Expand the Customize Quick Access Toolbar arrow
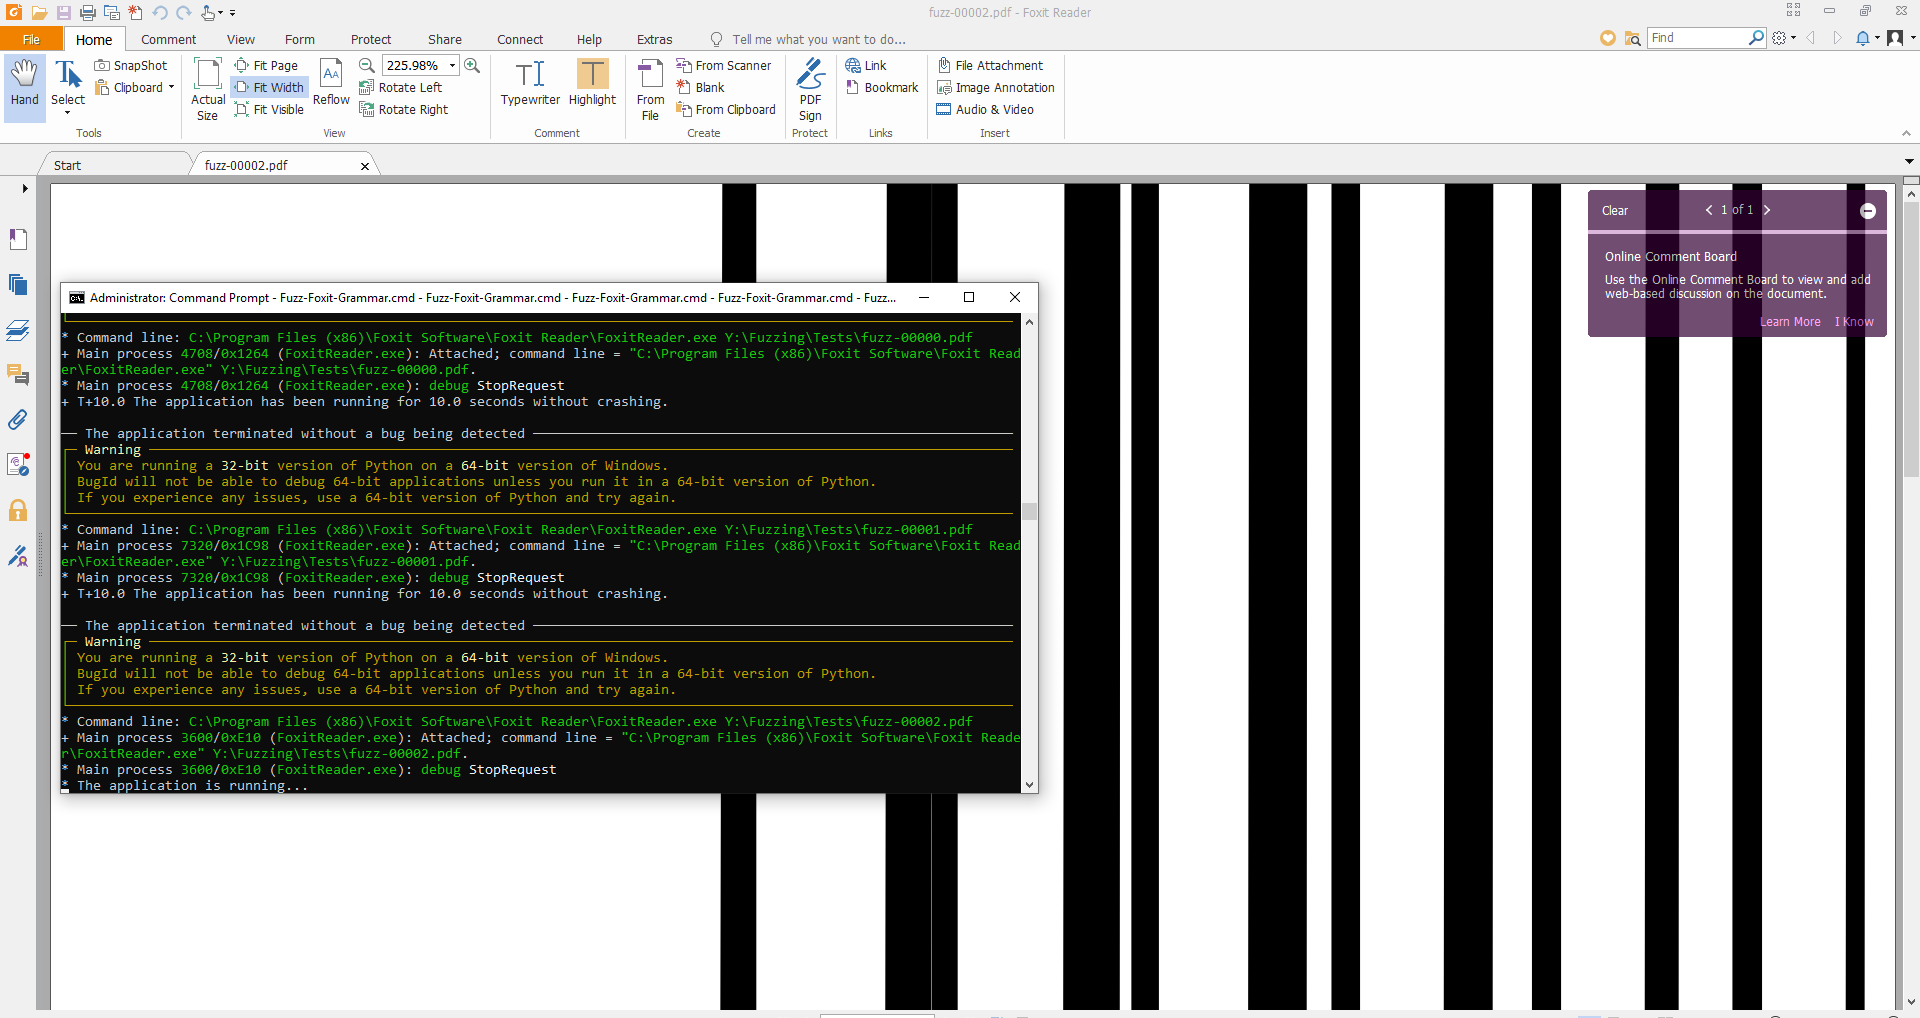 tap(232, 13)
